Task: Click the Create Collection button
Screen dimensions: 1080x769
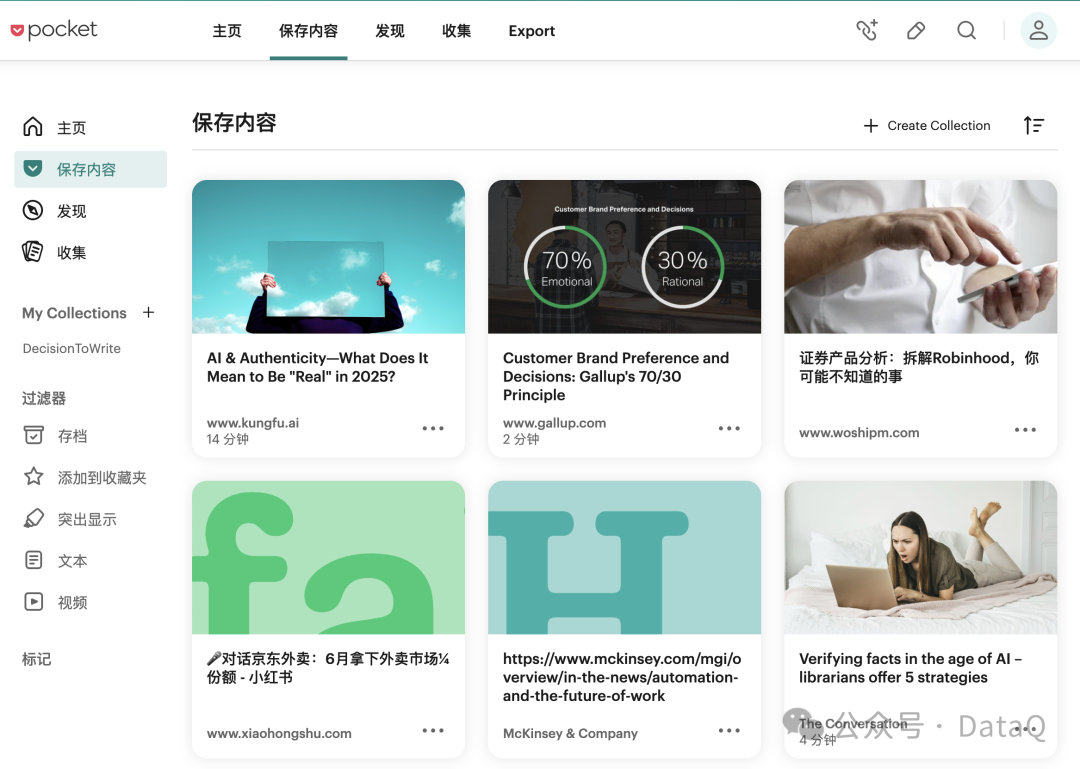Action: pyautogui.click(x=926, y=125)
